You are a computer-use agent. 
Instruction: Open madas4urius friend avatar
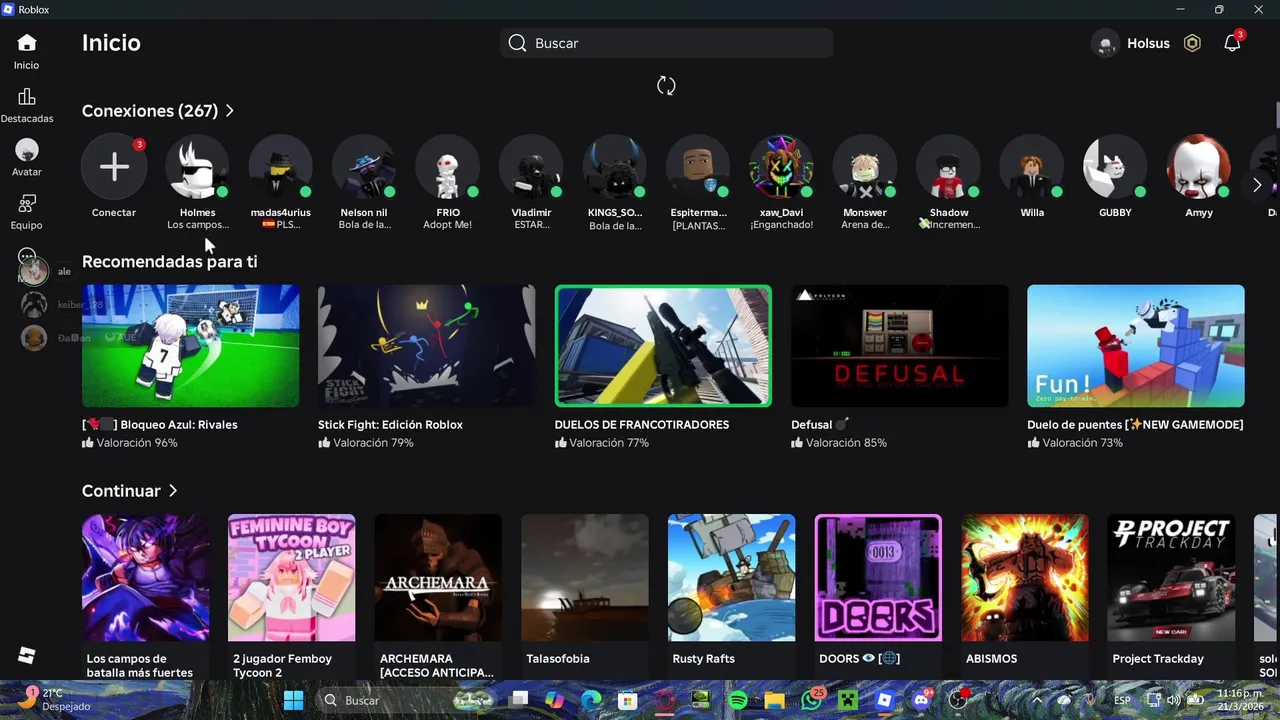click(281, 166)
